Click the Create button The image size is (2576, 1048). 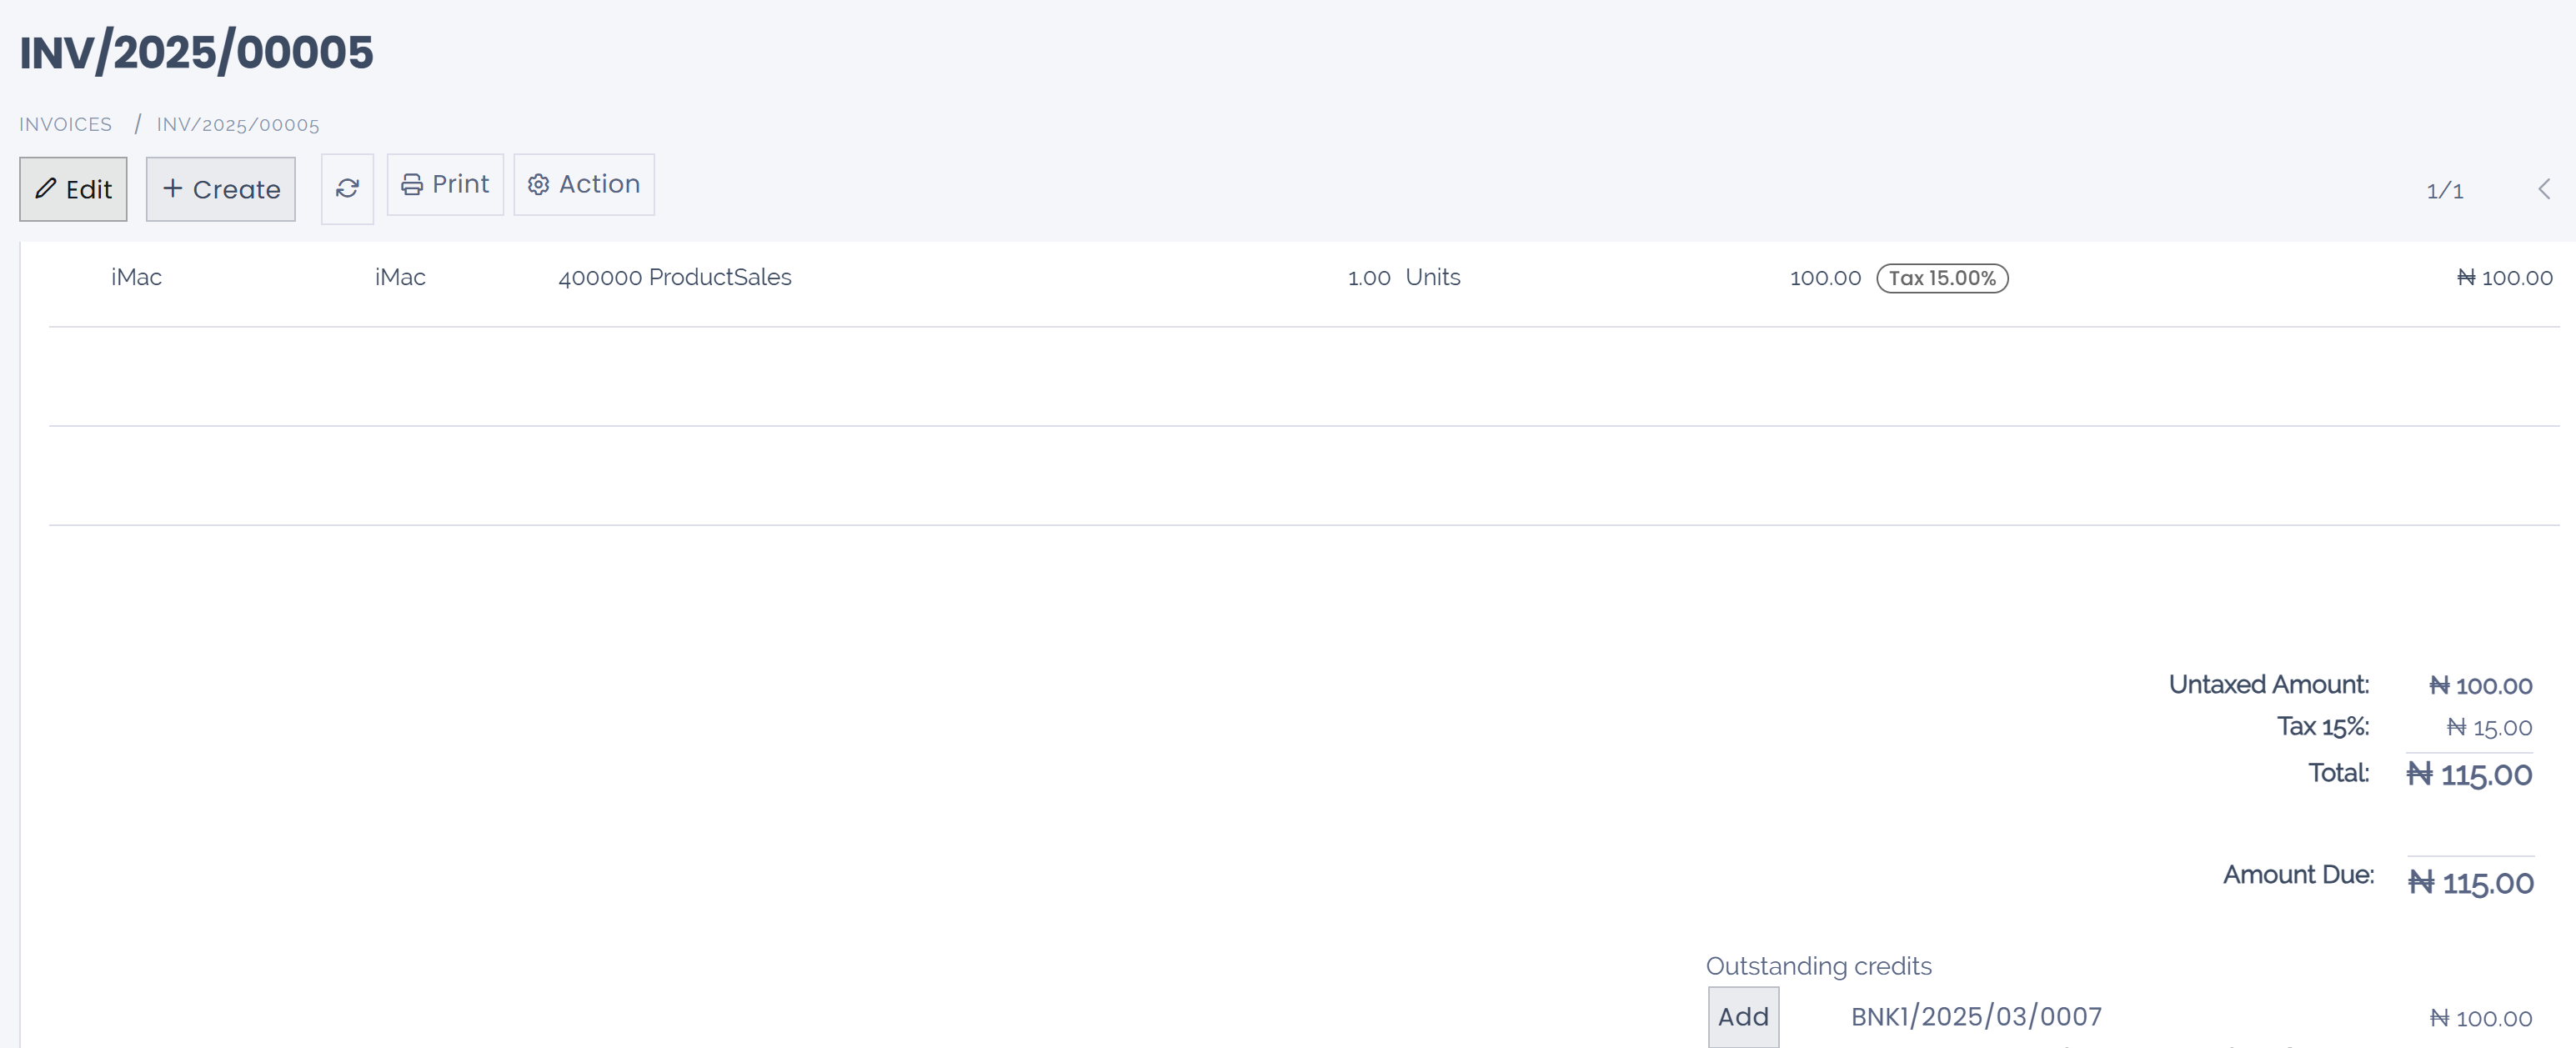click(221, 189)
